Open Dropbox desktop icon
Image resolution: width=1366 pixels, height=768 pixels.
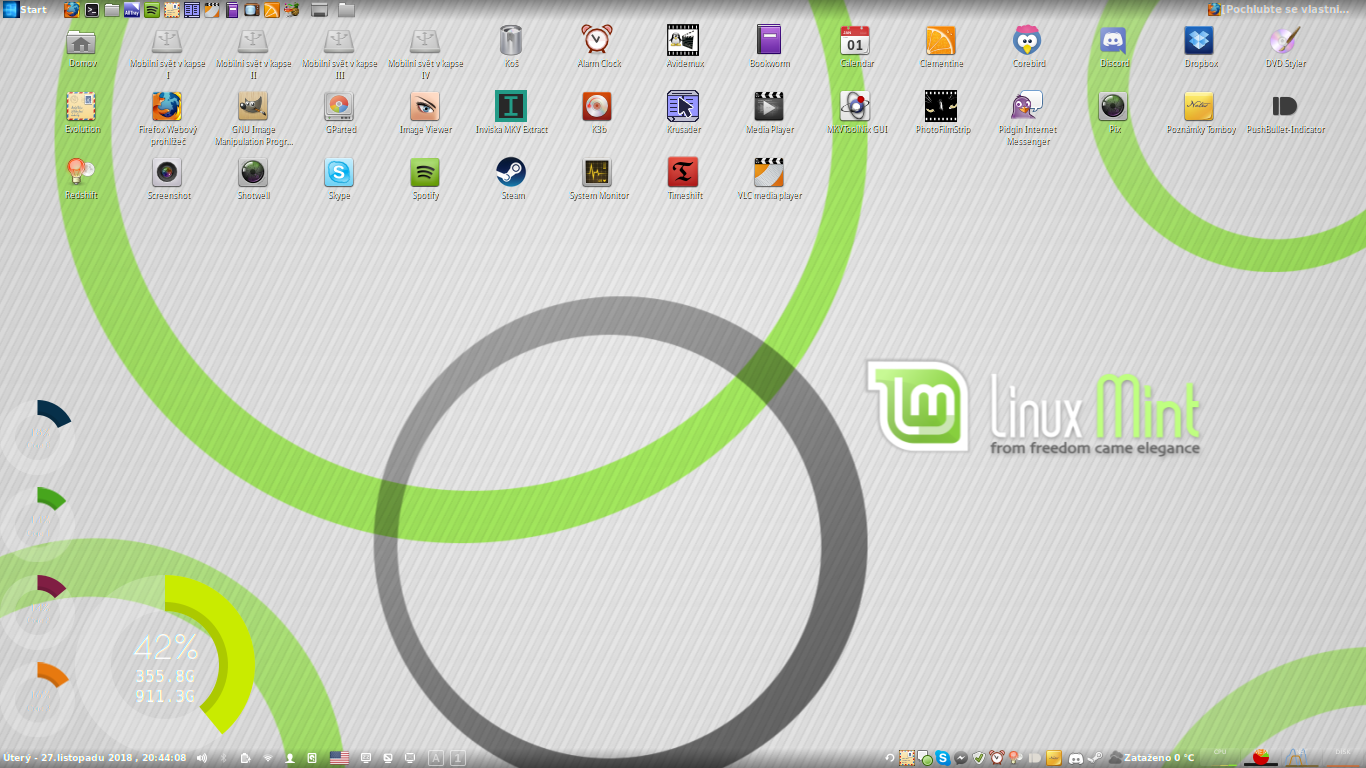[1200, 48]
